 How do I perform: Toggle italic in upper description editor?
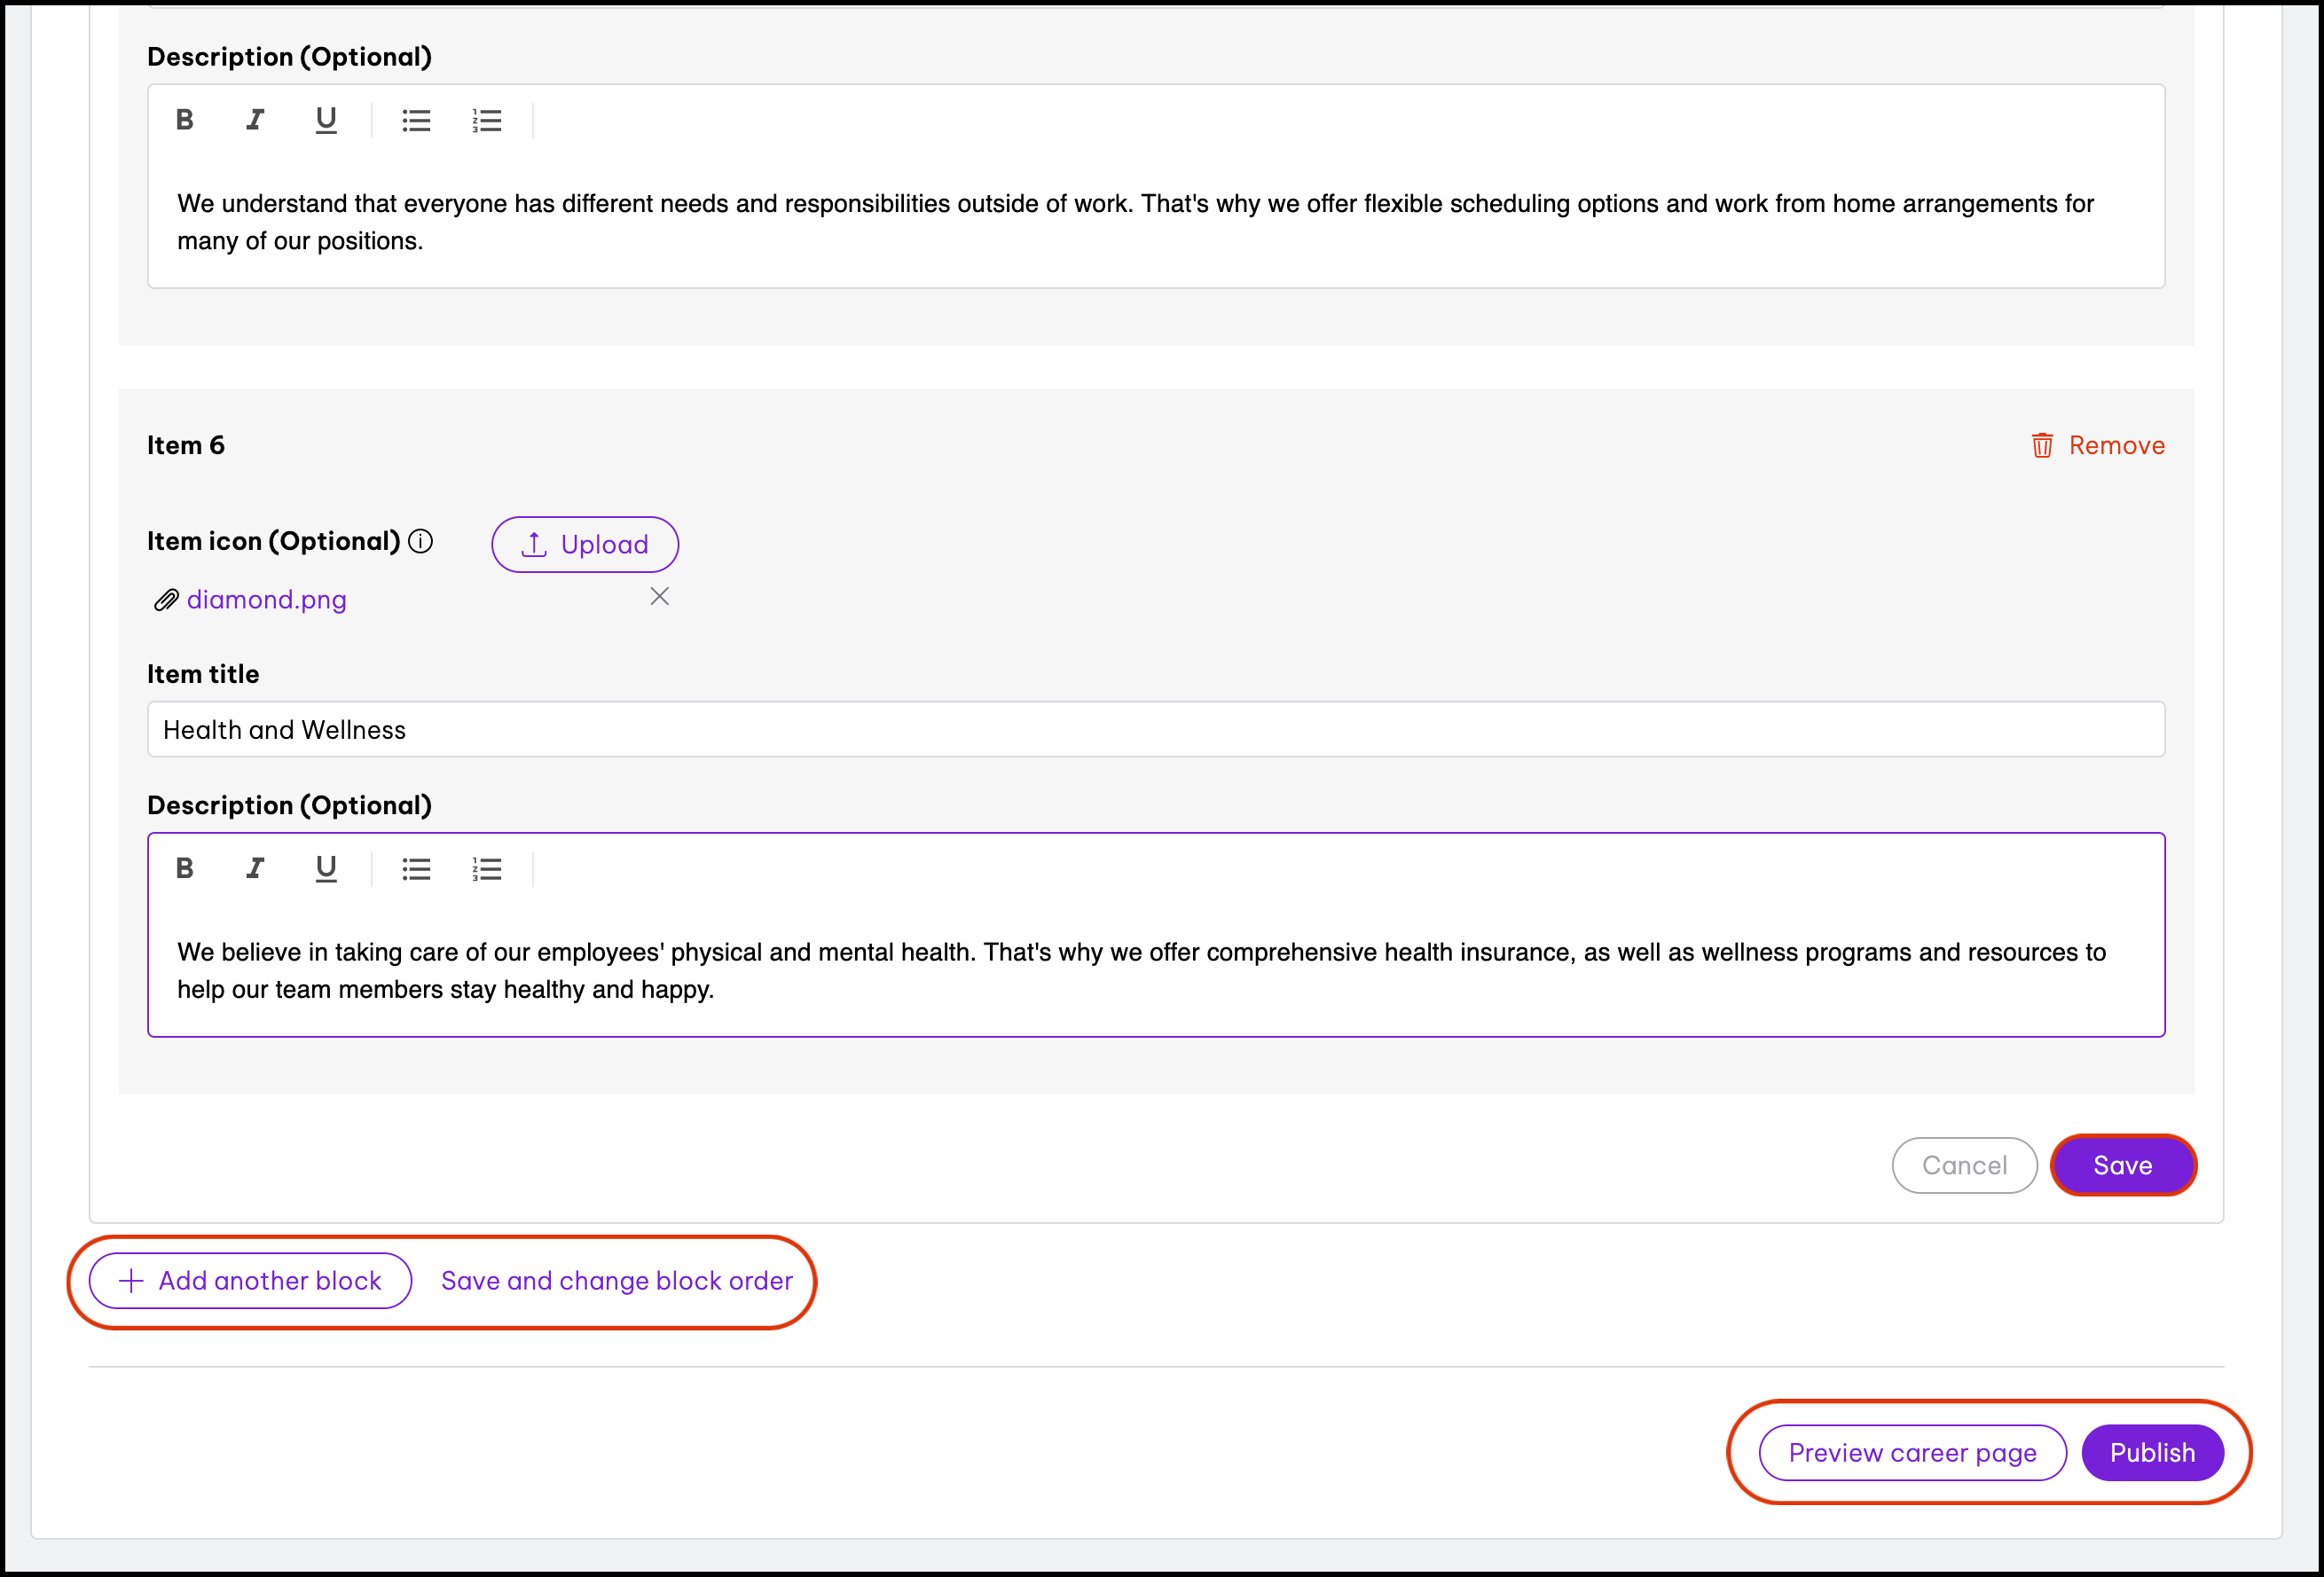pyautogui.click(x=255, y=120)
